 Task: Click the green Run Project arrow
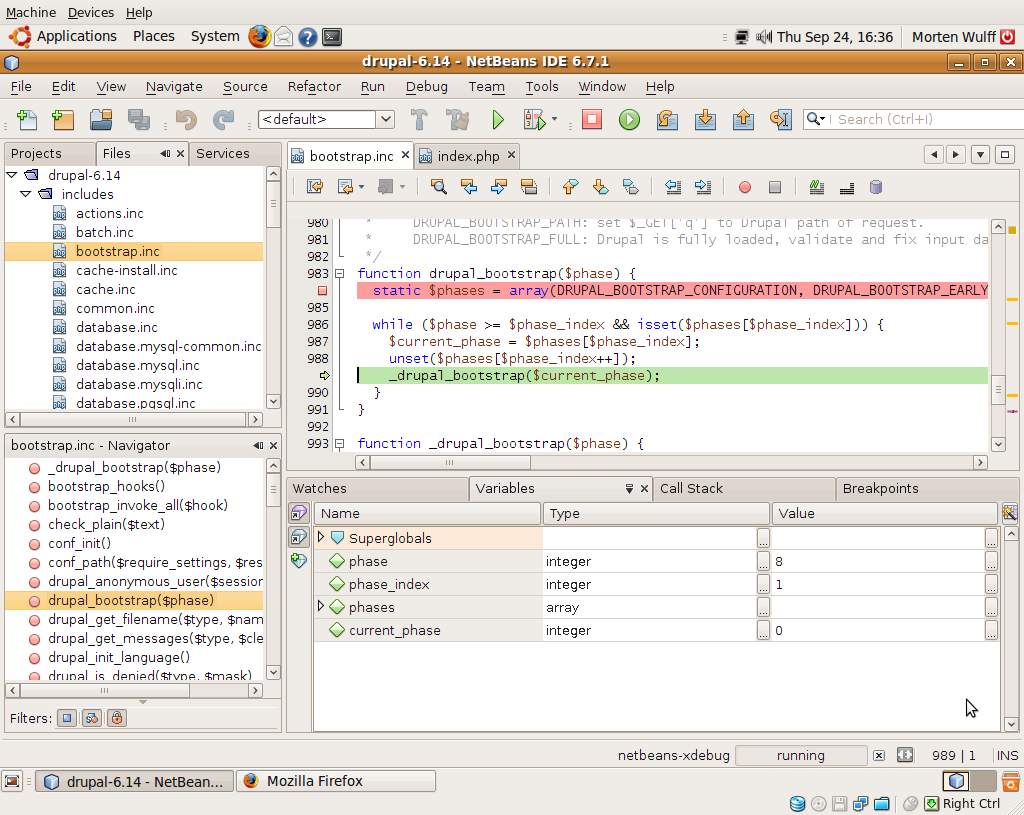498,120
